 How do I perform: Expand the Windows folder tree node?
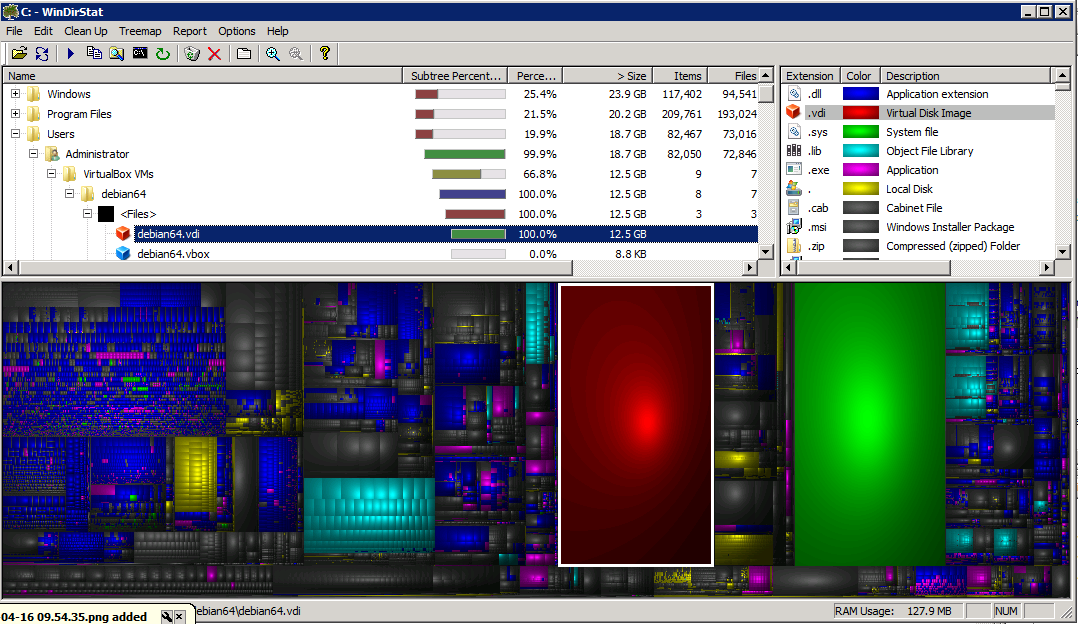click(16, 94)
